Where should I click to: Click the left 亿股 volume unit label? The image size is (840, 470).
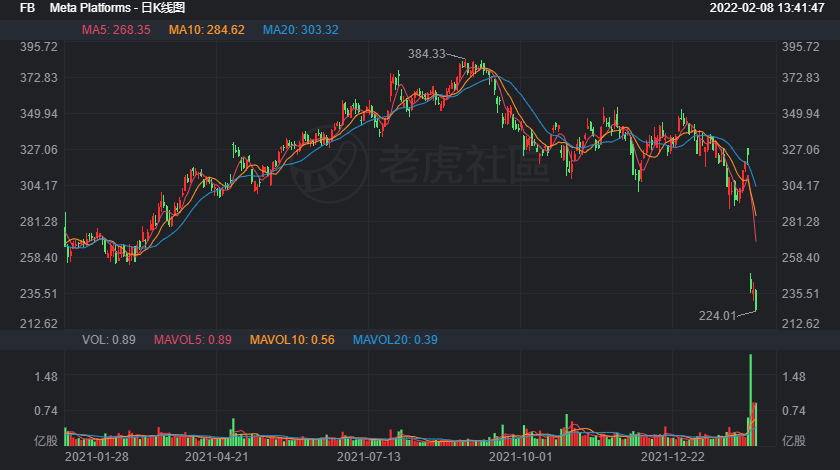point(46,441)
